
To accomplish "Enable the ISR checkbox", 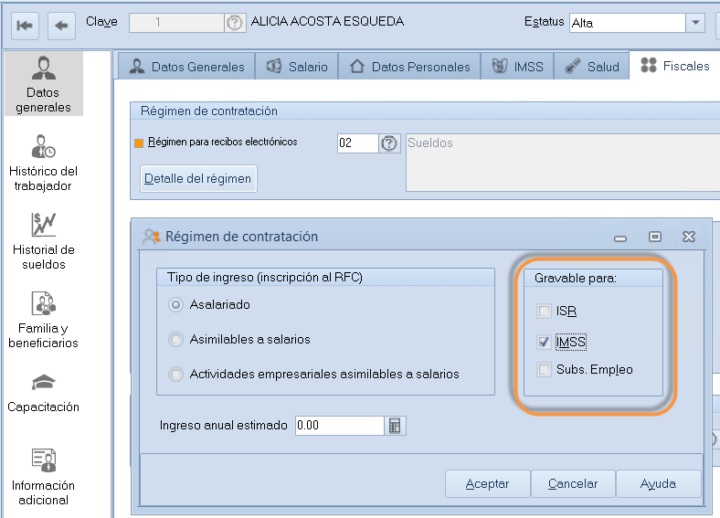I will click(544, 311).
